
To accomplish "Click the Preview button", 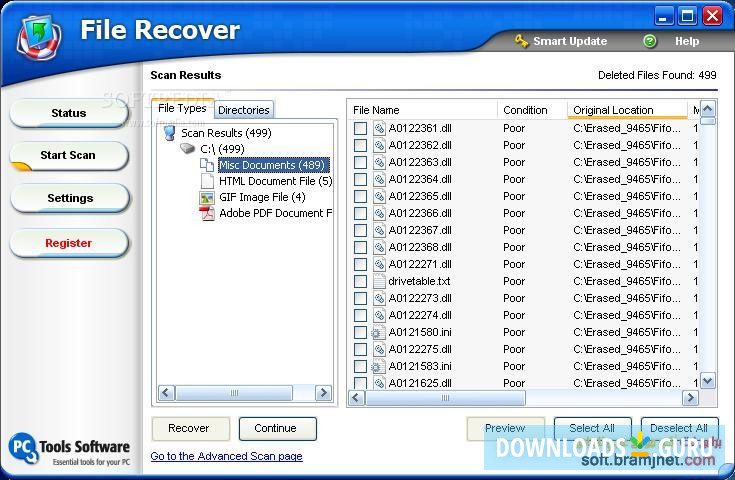I will 506,428.
